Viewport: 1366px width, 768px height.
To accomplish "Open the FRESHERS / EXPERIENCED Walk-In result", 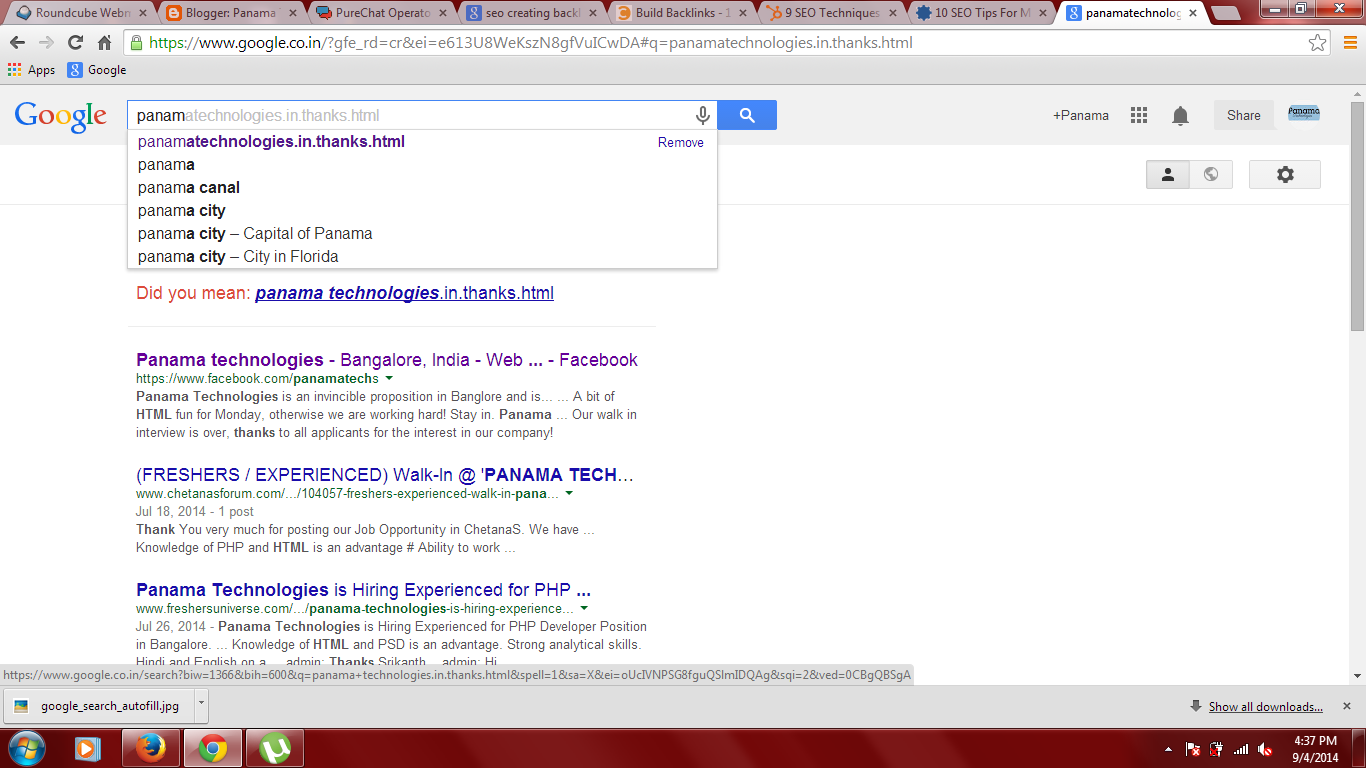I will coord(385,475).
